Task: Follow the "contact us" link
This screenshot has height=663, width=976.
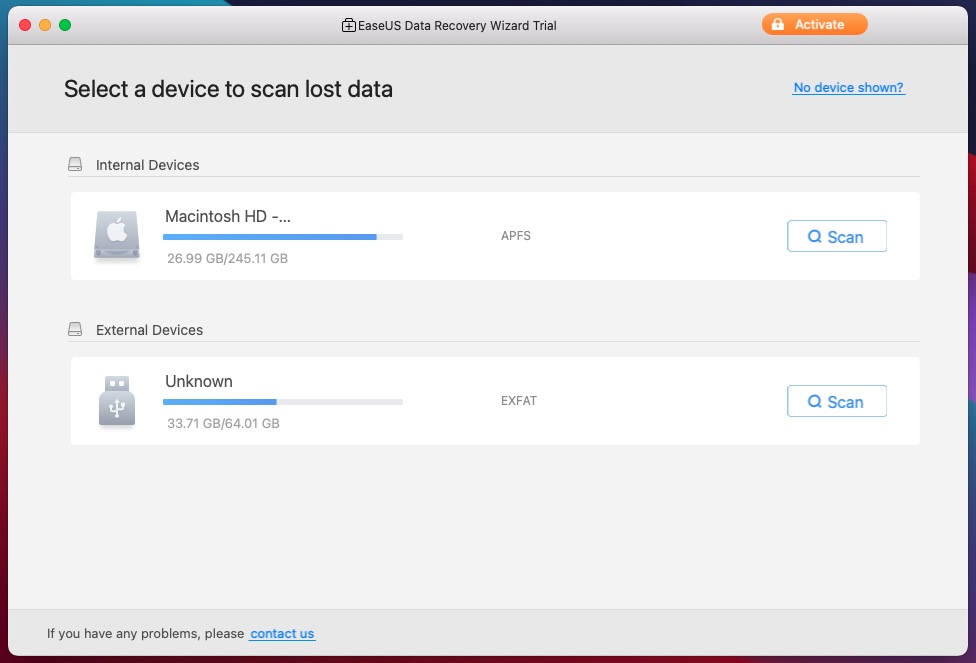Action: [282, 633]
